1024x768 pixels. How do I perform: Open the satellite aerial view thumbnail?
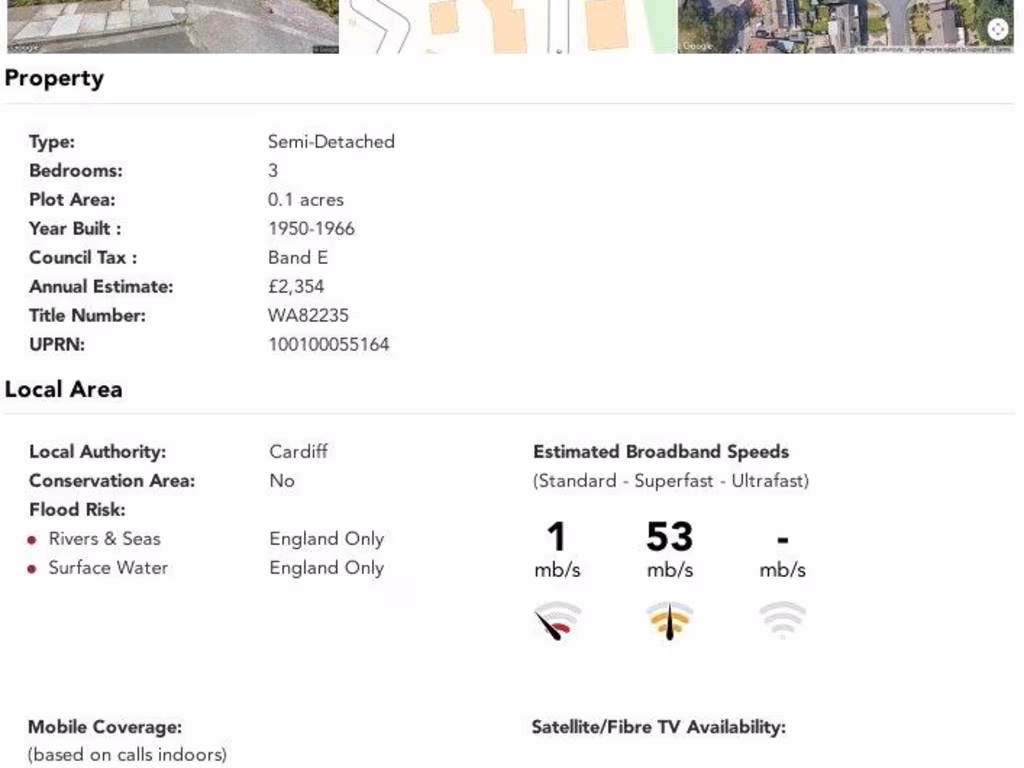tap(845, 26)
